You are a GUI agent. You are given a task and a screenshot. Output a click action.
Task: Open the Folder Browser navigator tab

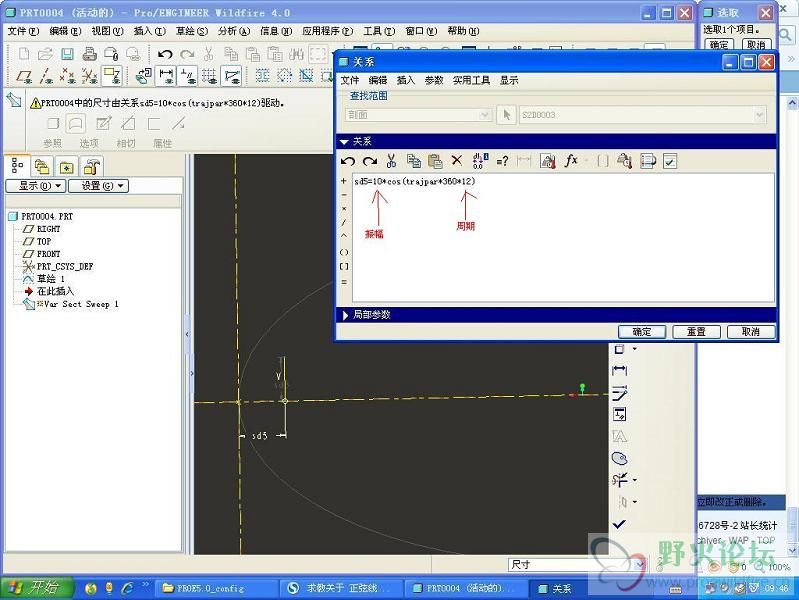click(42, 166)
